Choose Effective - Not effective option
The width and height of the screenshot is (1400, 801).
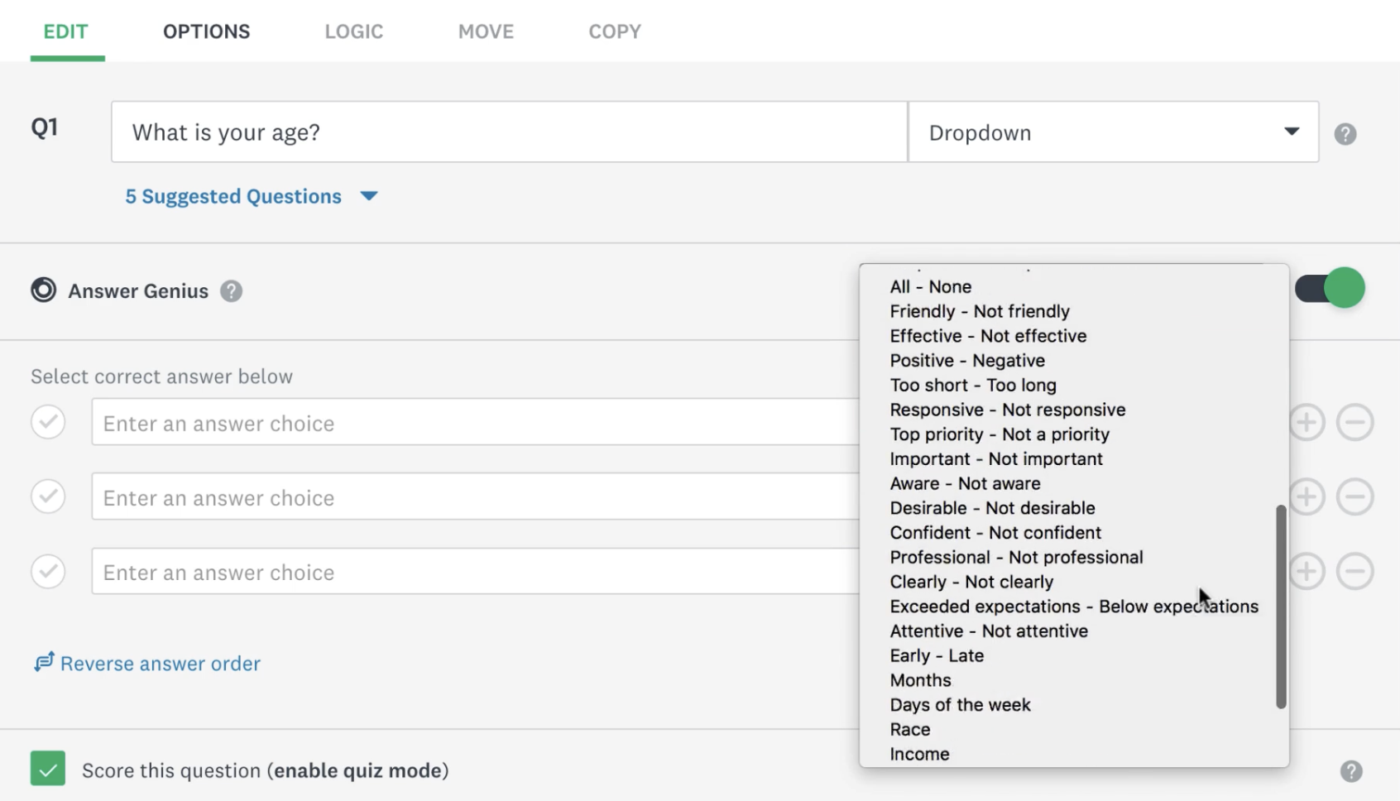[988, 336]
